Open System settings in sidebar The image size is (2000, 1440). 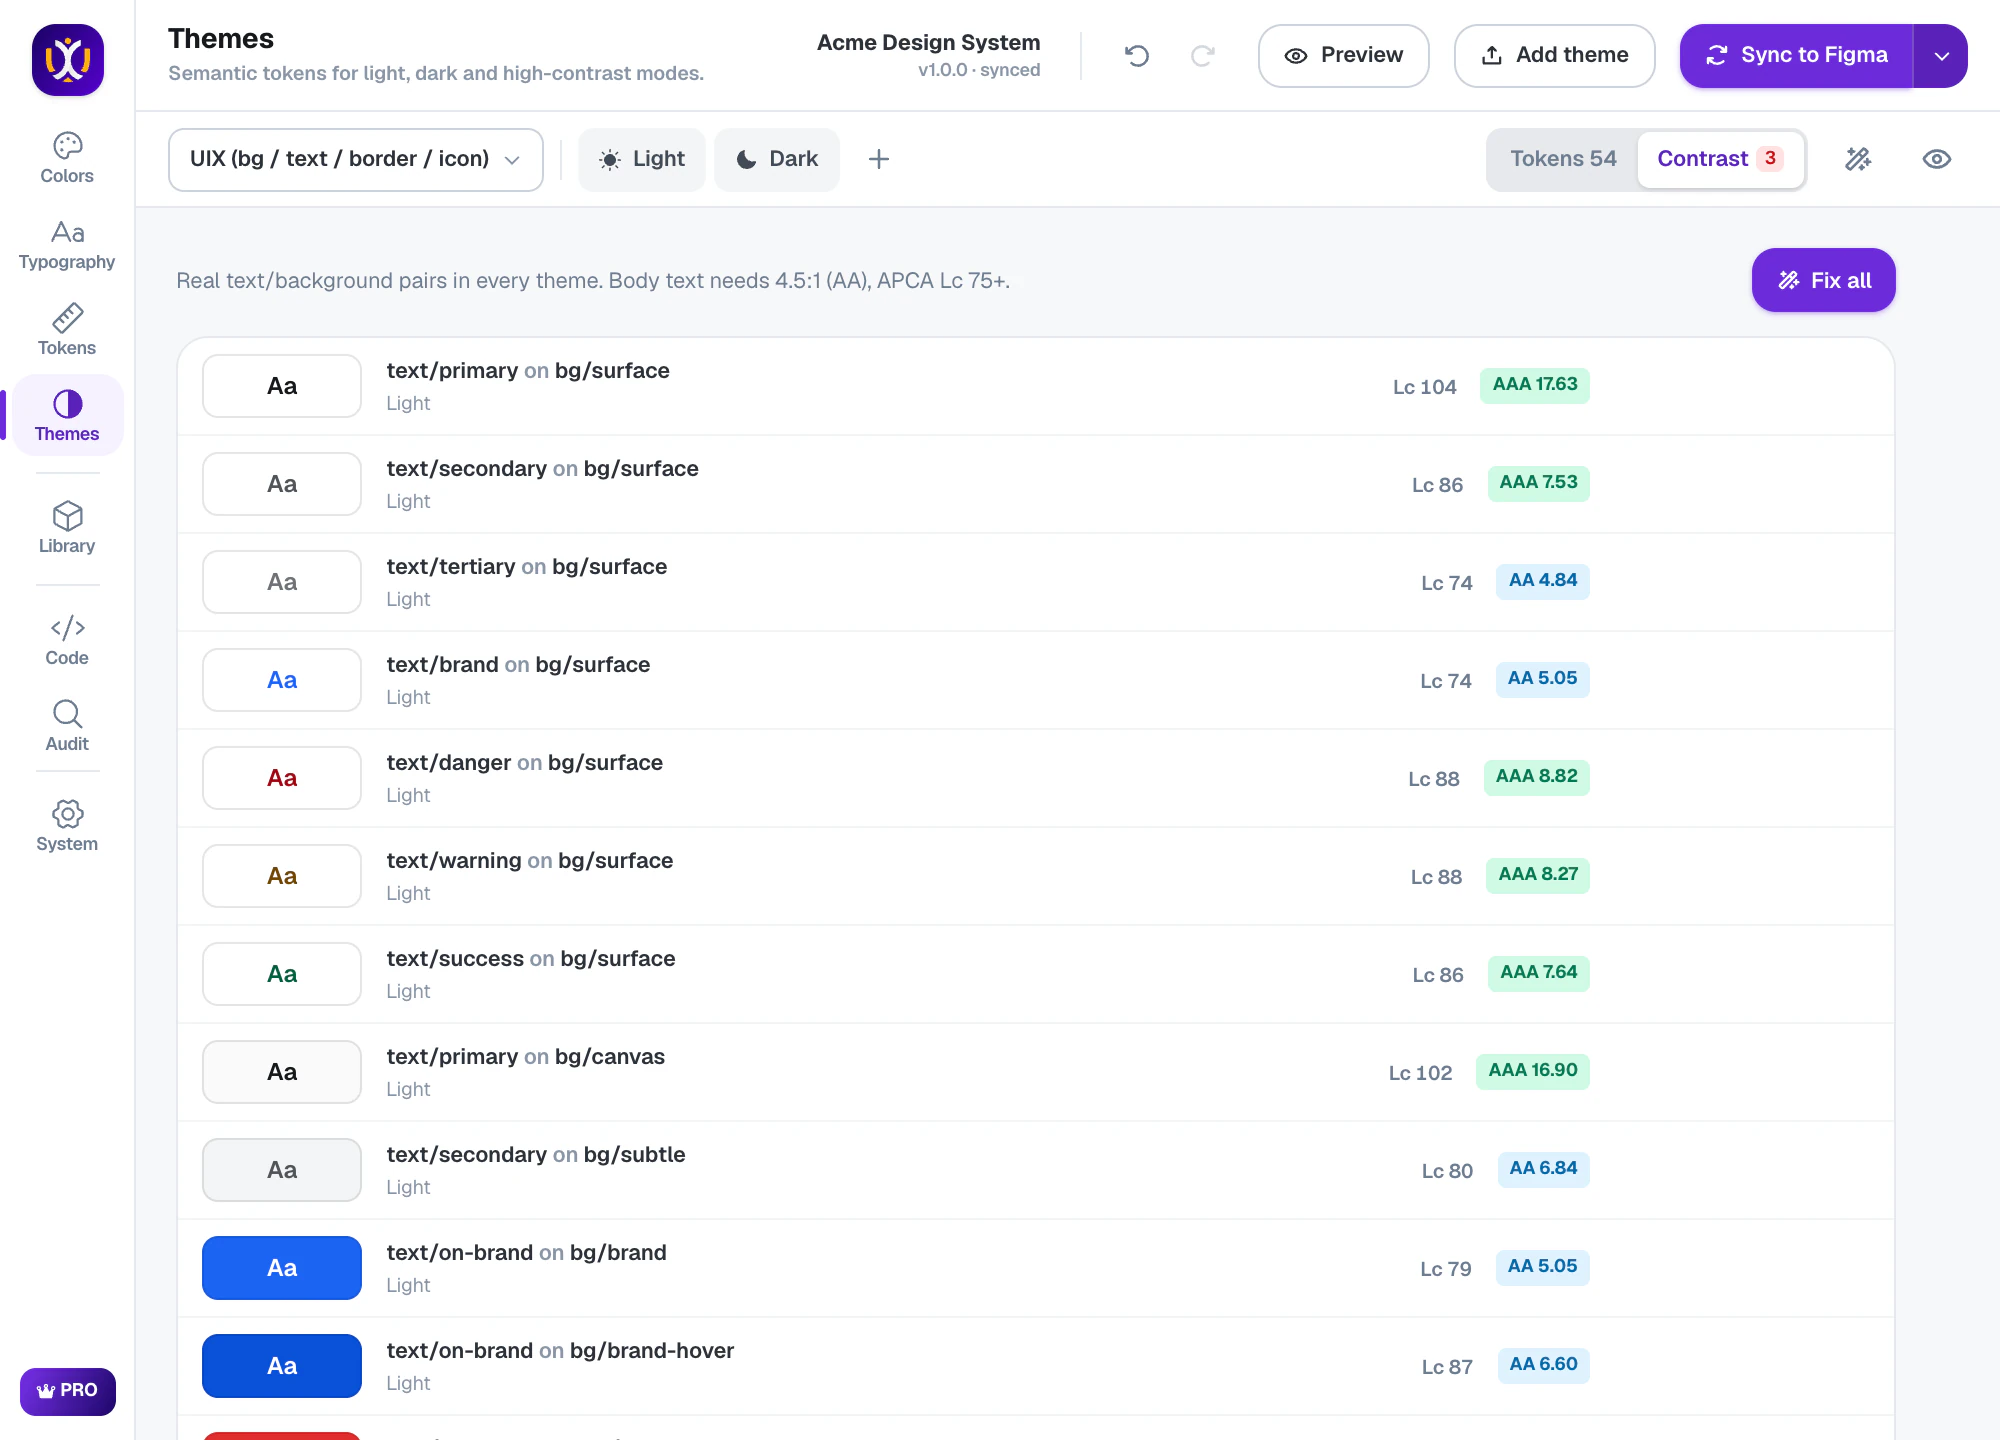[x=67, y=826]
